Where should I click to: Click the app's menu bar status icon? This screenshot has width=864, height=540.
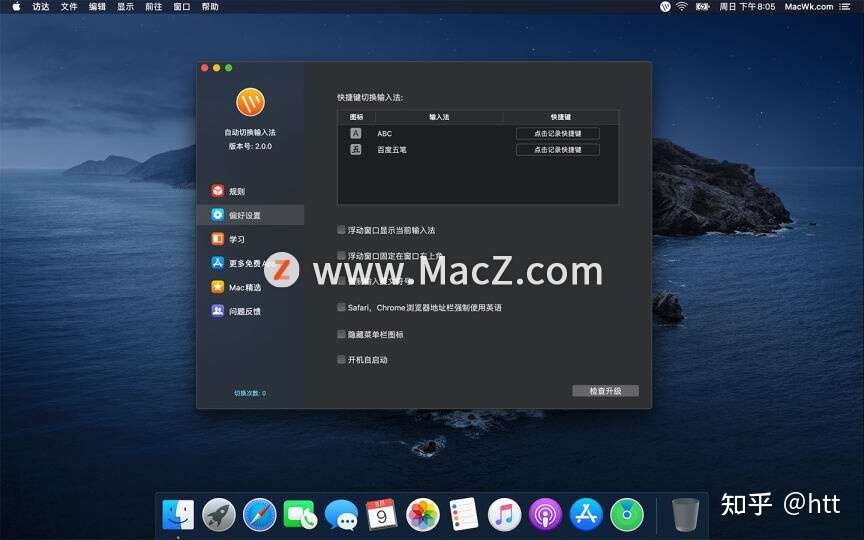click(665, 7)
